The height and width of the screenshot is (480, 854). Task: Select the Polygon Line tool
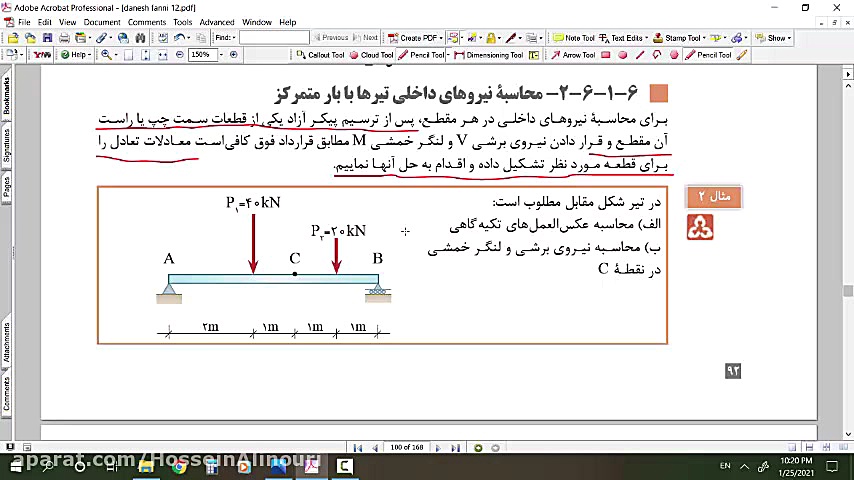[657, 55]
